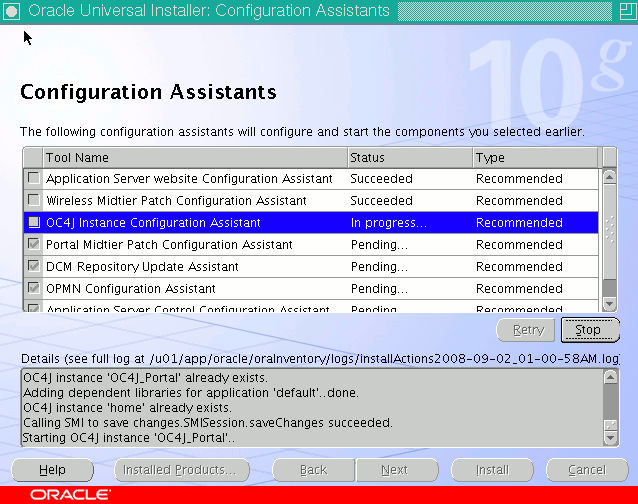Click 'Pending...' status of Portal Midtier Patch
Screen dimensions: 638x504
point(379,244)
